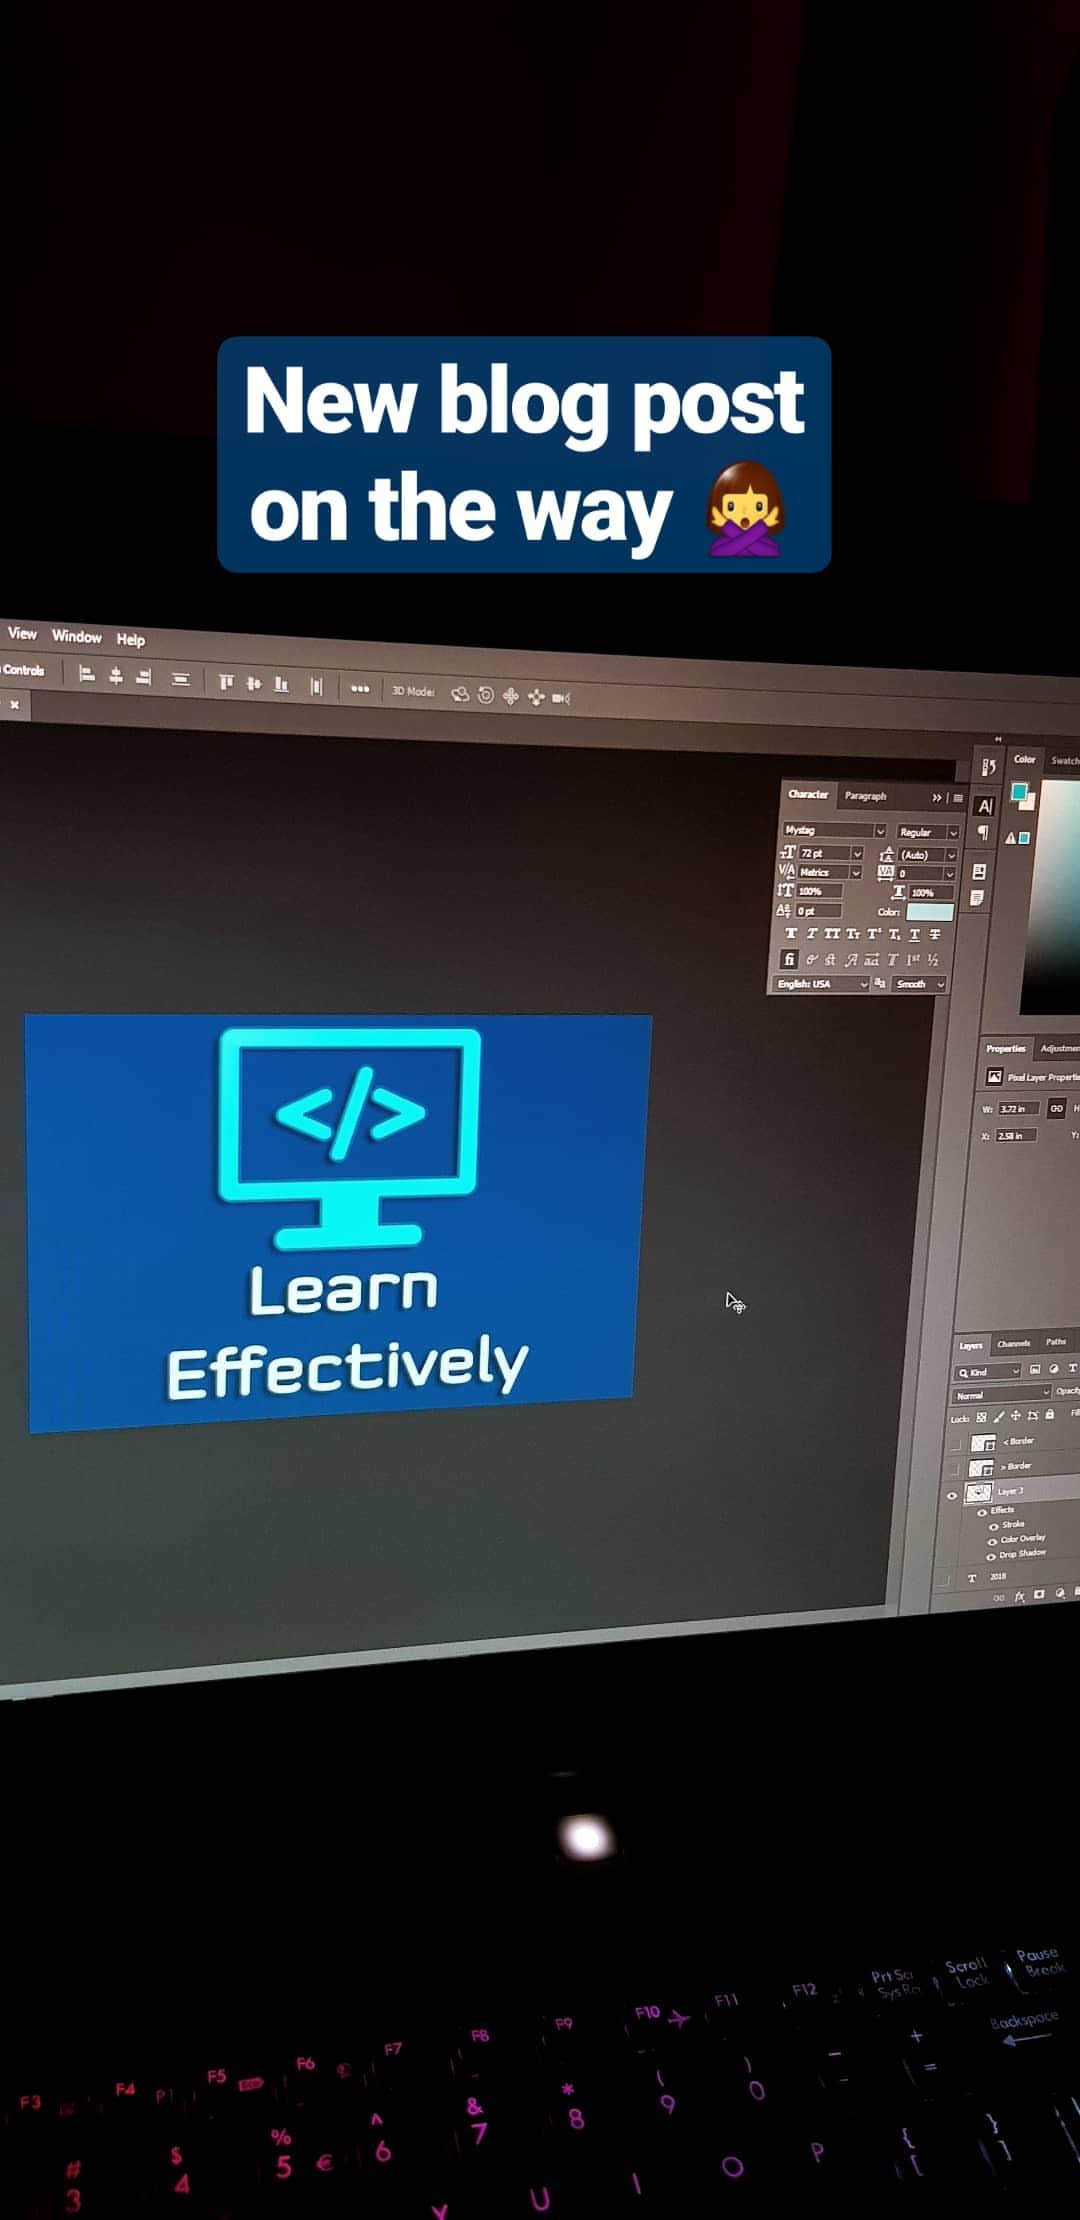Click the align left edges icon
1080x2220 pixels.
(88, 675)
